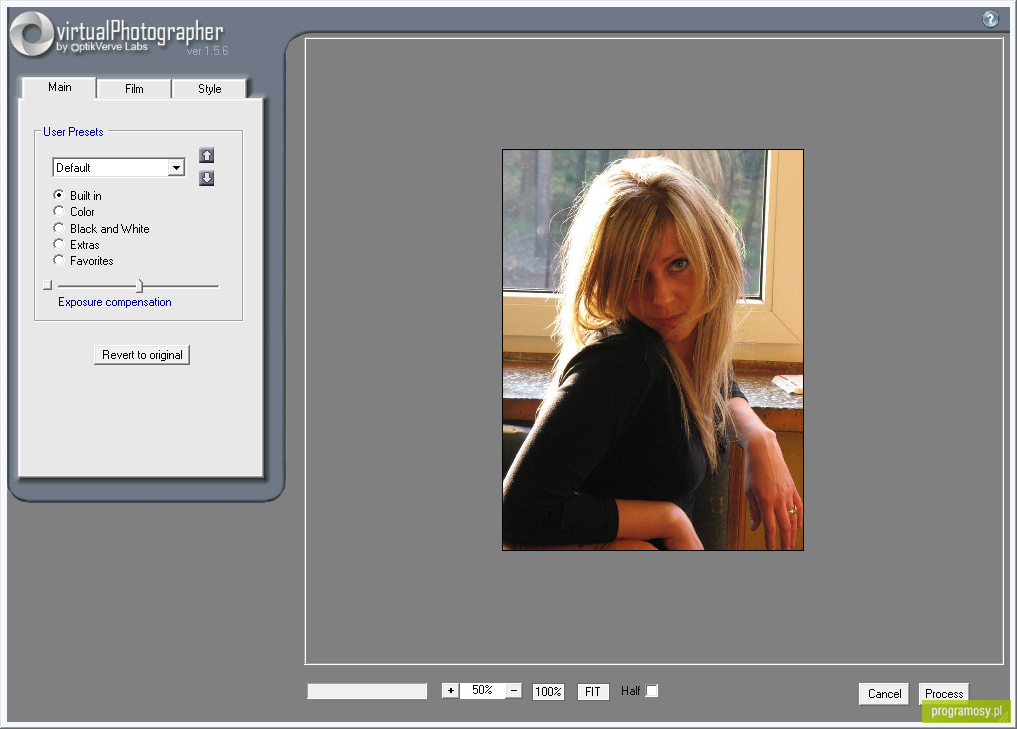Viewport: 1017px width, 729px height.
Task: Click the empty progress bar
Action: [367, 691]
